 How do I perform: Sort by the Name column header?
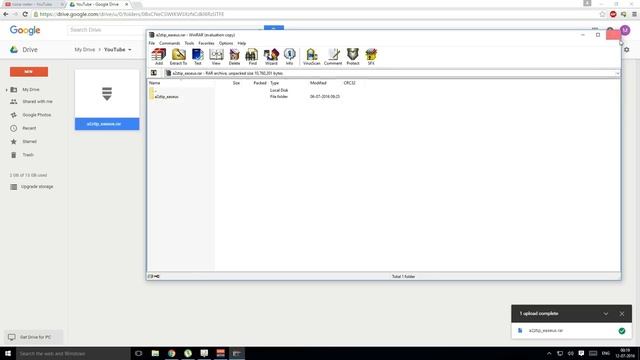(155, 83)
